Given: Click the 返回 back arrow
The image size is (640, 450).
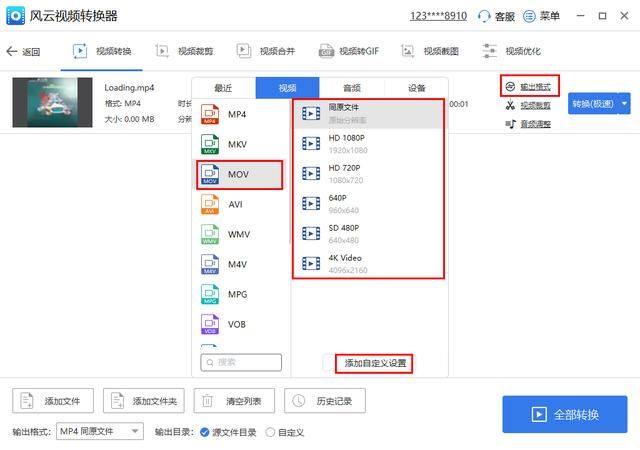Looking at the screenshot, I should (11, 51).
